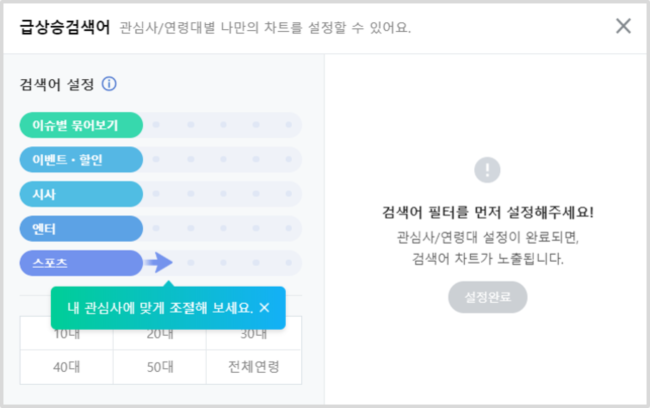The width and height of the screenshot is (650, 408).
Task: Set 엔터 slider to last dot
Action: point(289,228)
